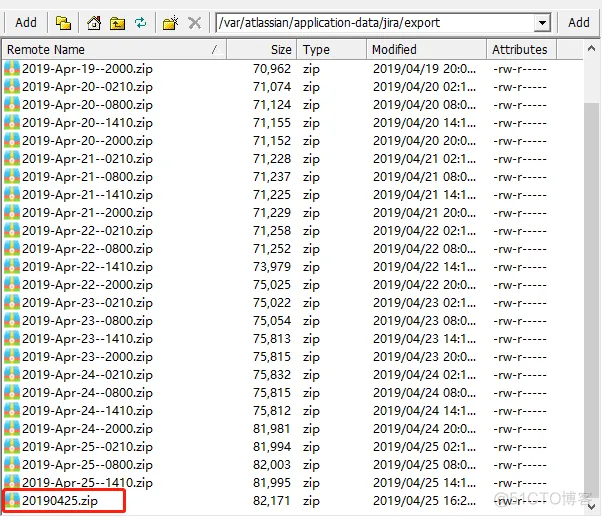Image resolution: width=602 pixels, height=517 pixels.
Task: Select file 2019-Apr-25--0210.zip
Action: click(87, 447)
